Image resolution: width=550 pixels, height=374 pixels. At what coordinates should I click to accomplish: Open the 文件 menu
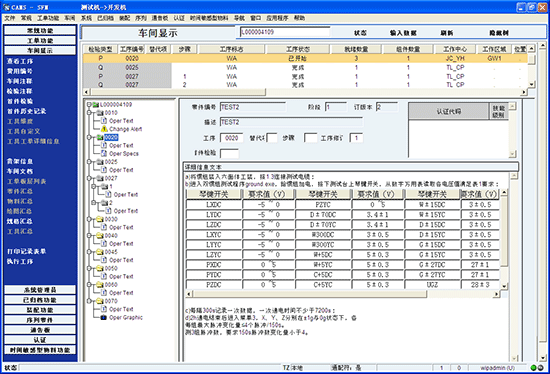(9, 18)
